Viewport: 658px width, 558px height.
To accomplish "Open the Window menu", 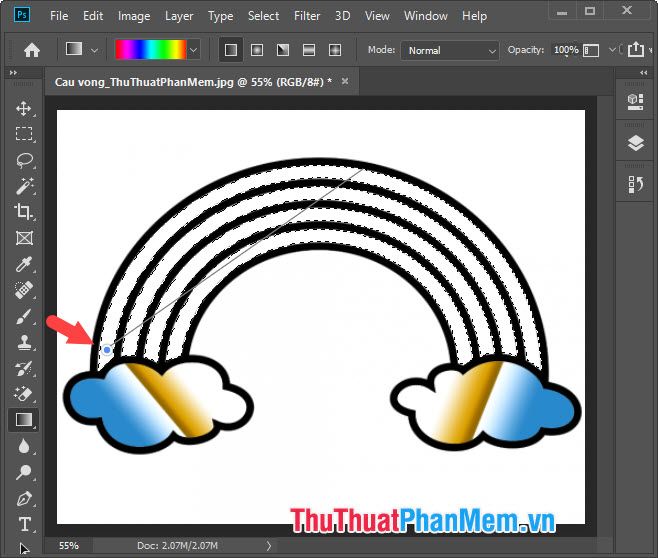I will pyautogui.click(x=426, y=16).
